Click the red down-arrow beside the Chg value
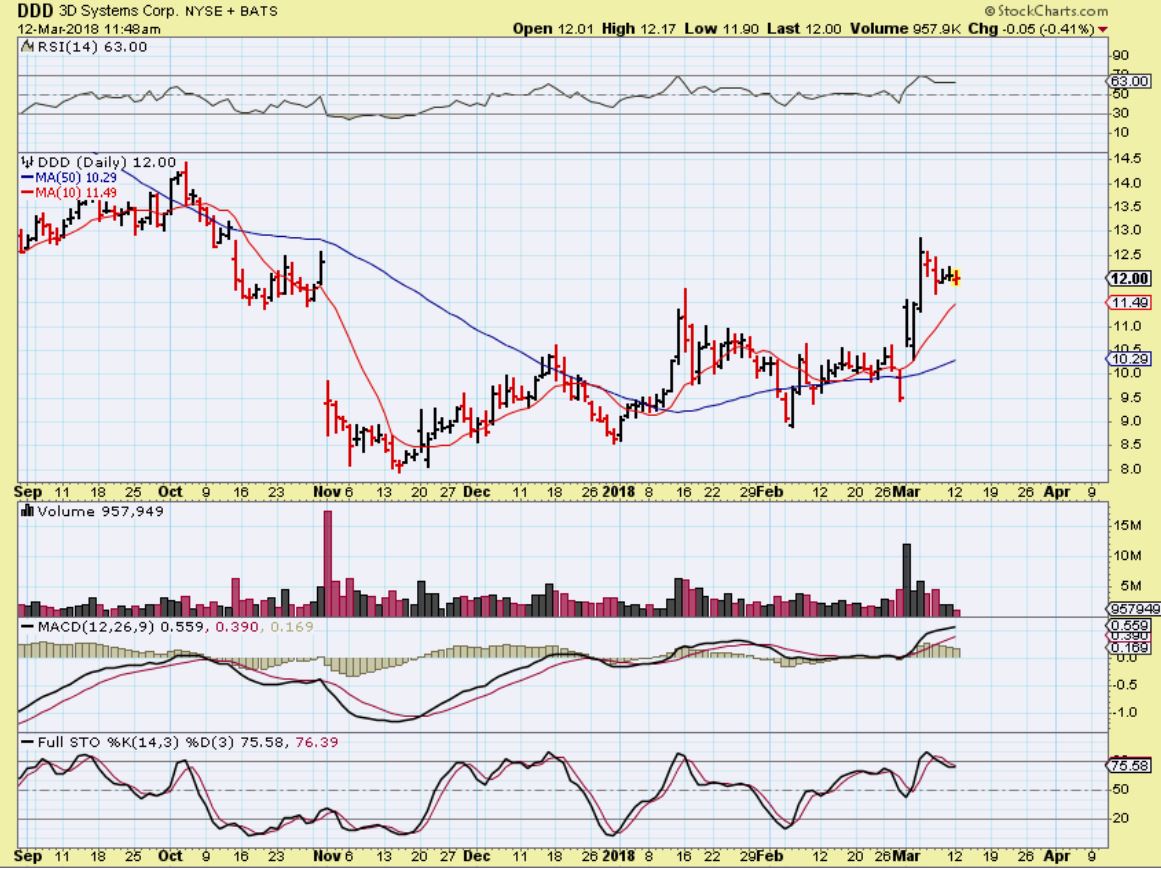Viewport: 1161px width, 869px height. [x=1103, y=29]
